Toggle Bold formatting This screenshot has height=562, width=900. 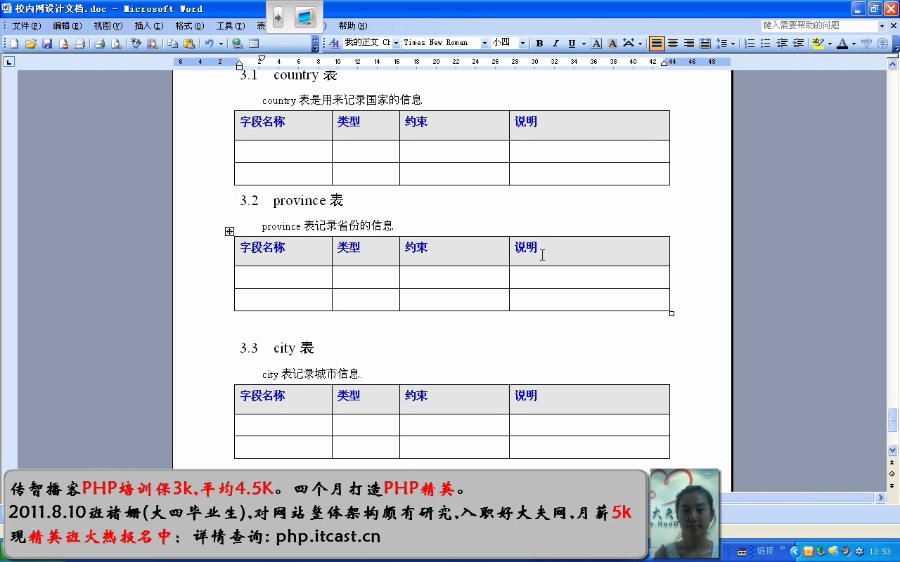pyautogui.click(x=540, y=43)
